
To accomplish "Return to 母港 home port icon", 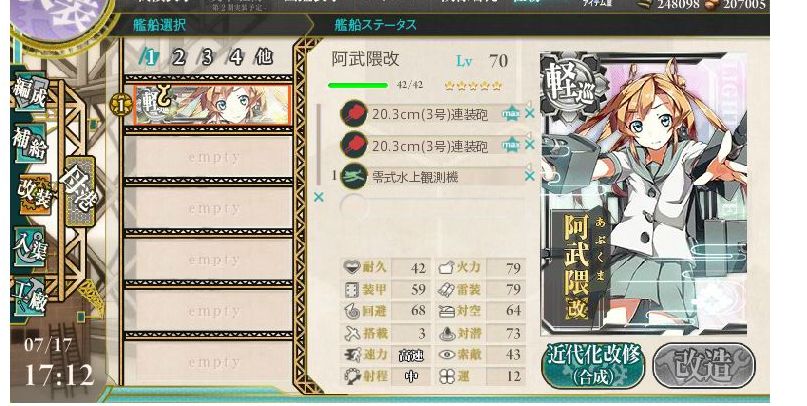I will pyautogui.click(x=79, y=190).
